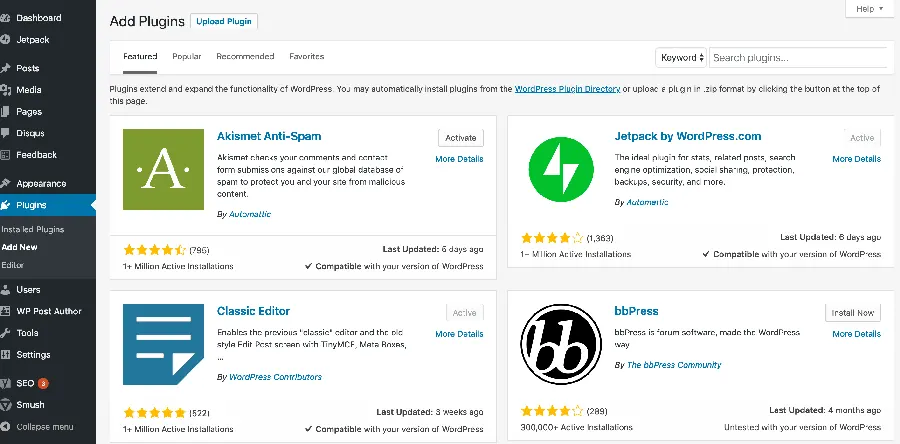Click the Classic Editor blue logo
The height and width of the screenshot is (444, 900).
[164, 344]
